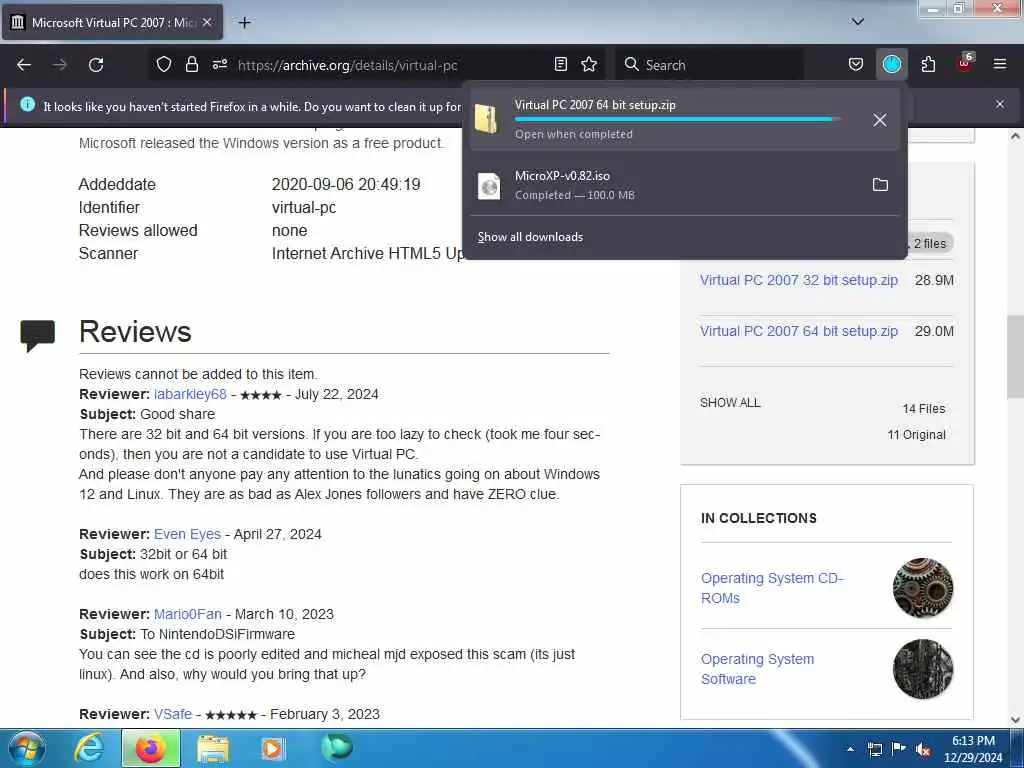The width and height of the screenshot is (1024, 768).
Task: Dismiss the Firefox refresh notification bar
Action: pos(999,104)
